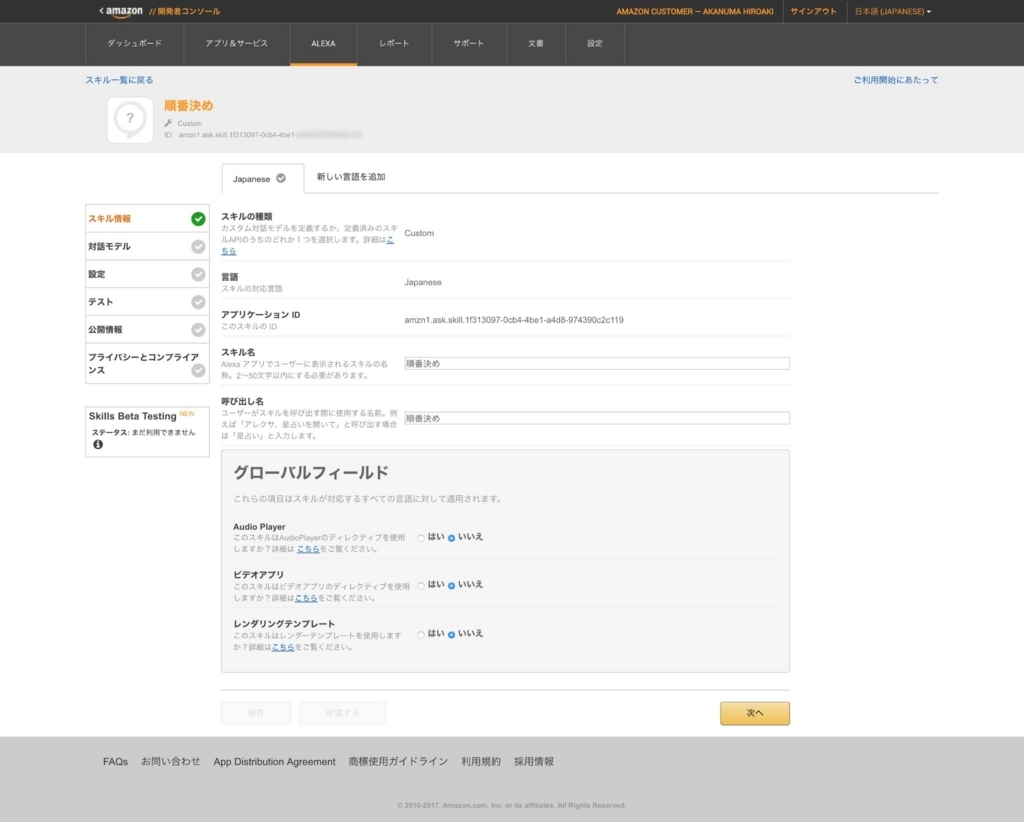Open the サポート nav tab
Screen dimensions: 1024x822
pos(469,44)
